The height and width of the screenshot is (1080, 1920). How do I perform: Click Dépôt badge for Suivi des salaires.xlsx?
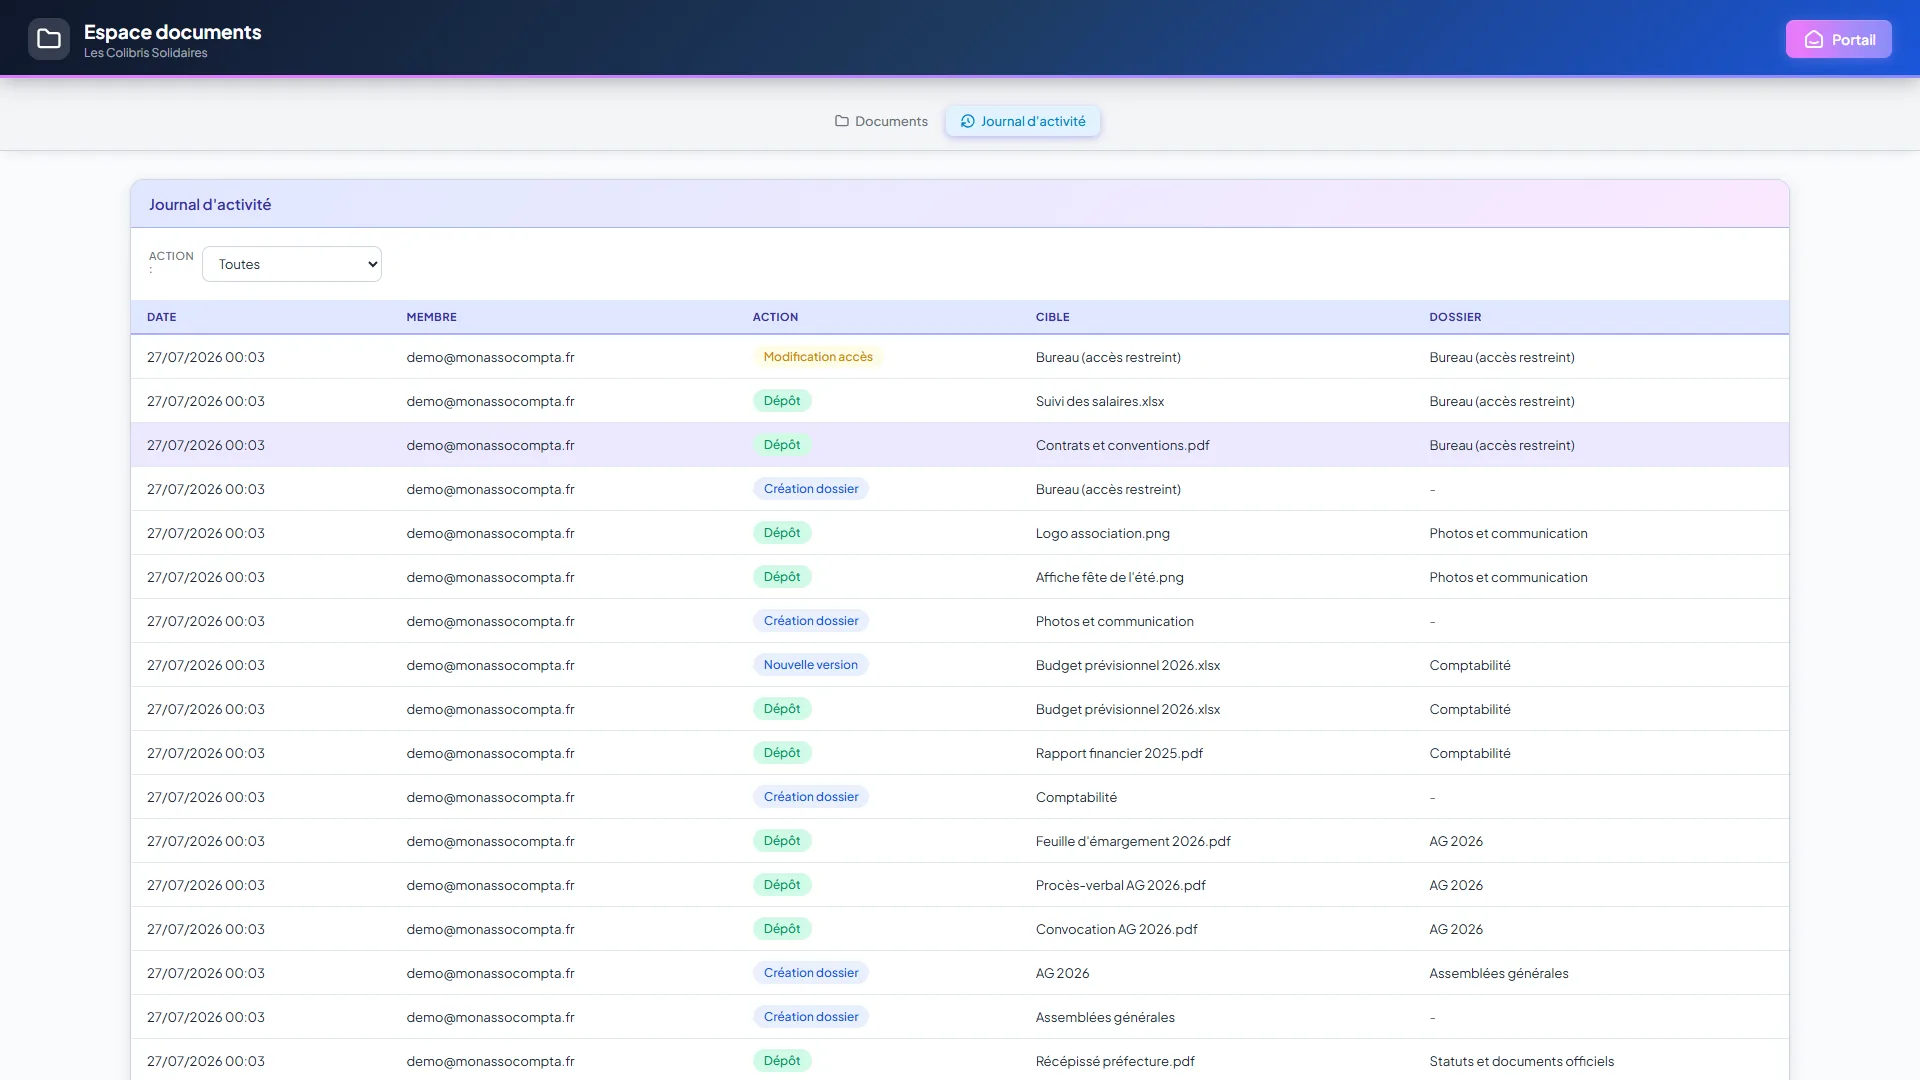782,401
